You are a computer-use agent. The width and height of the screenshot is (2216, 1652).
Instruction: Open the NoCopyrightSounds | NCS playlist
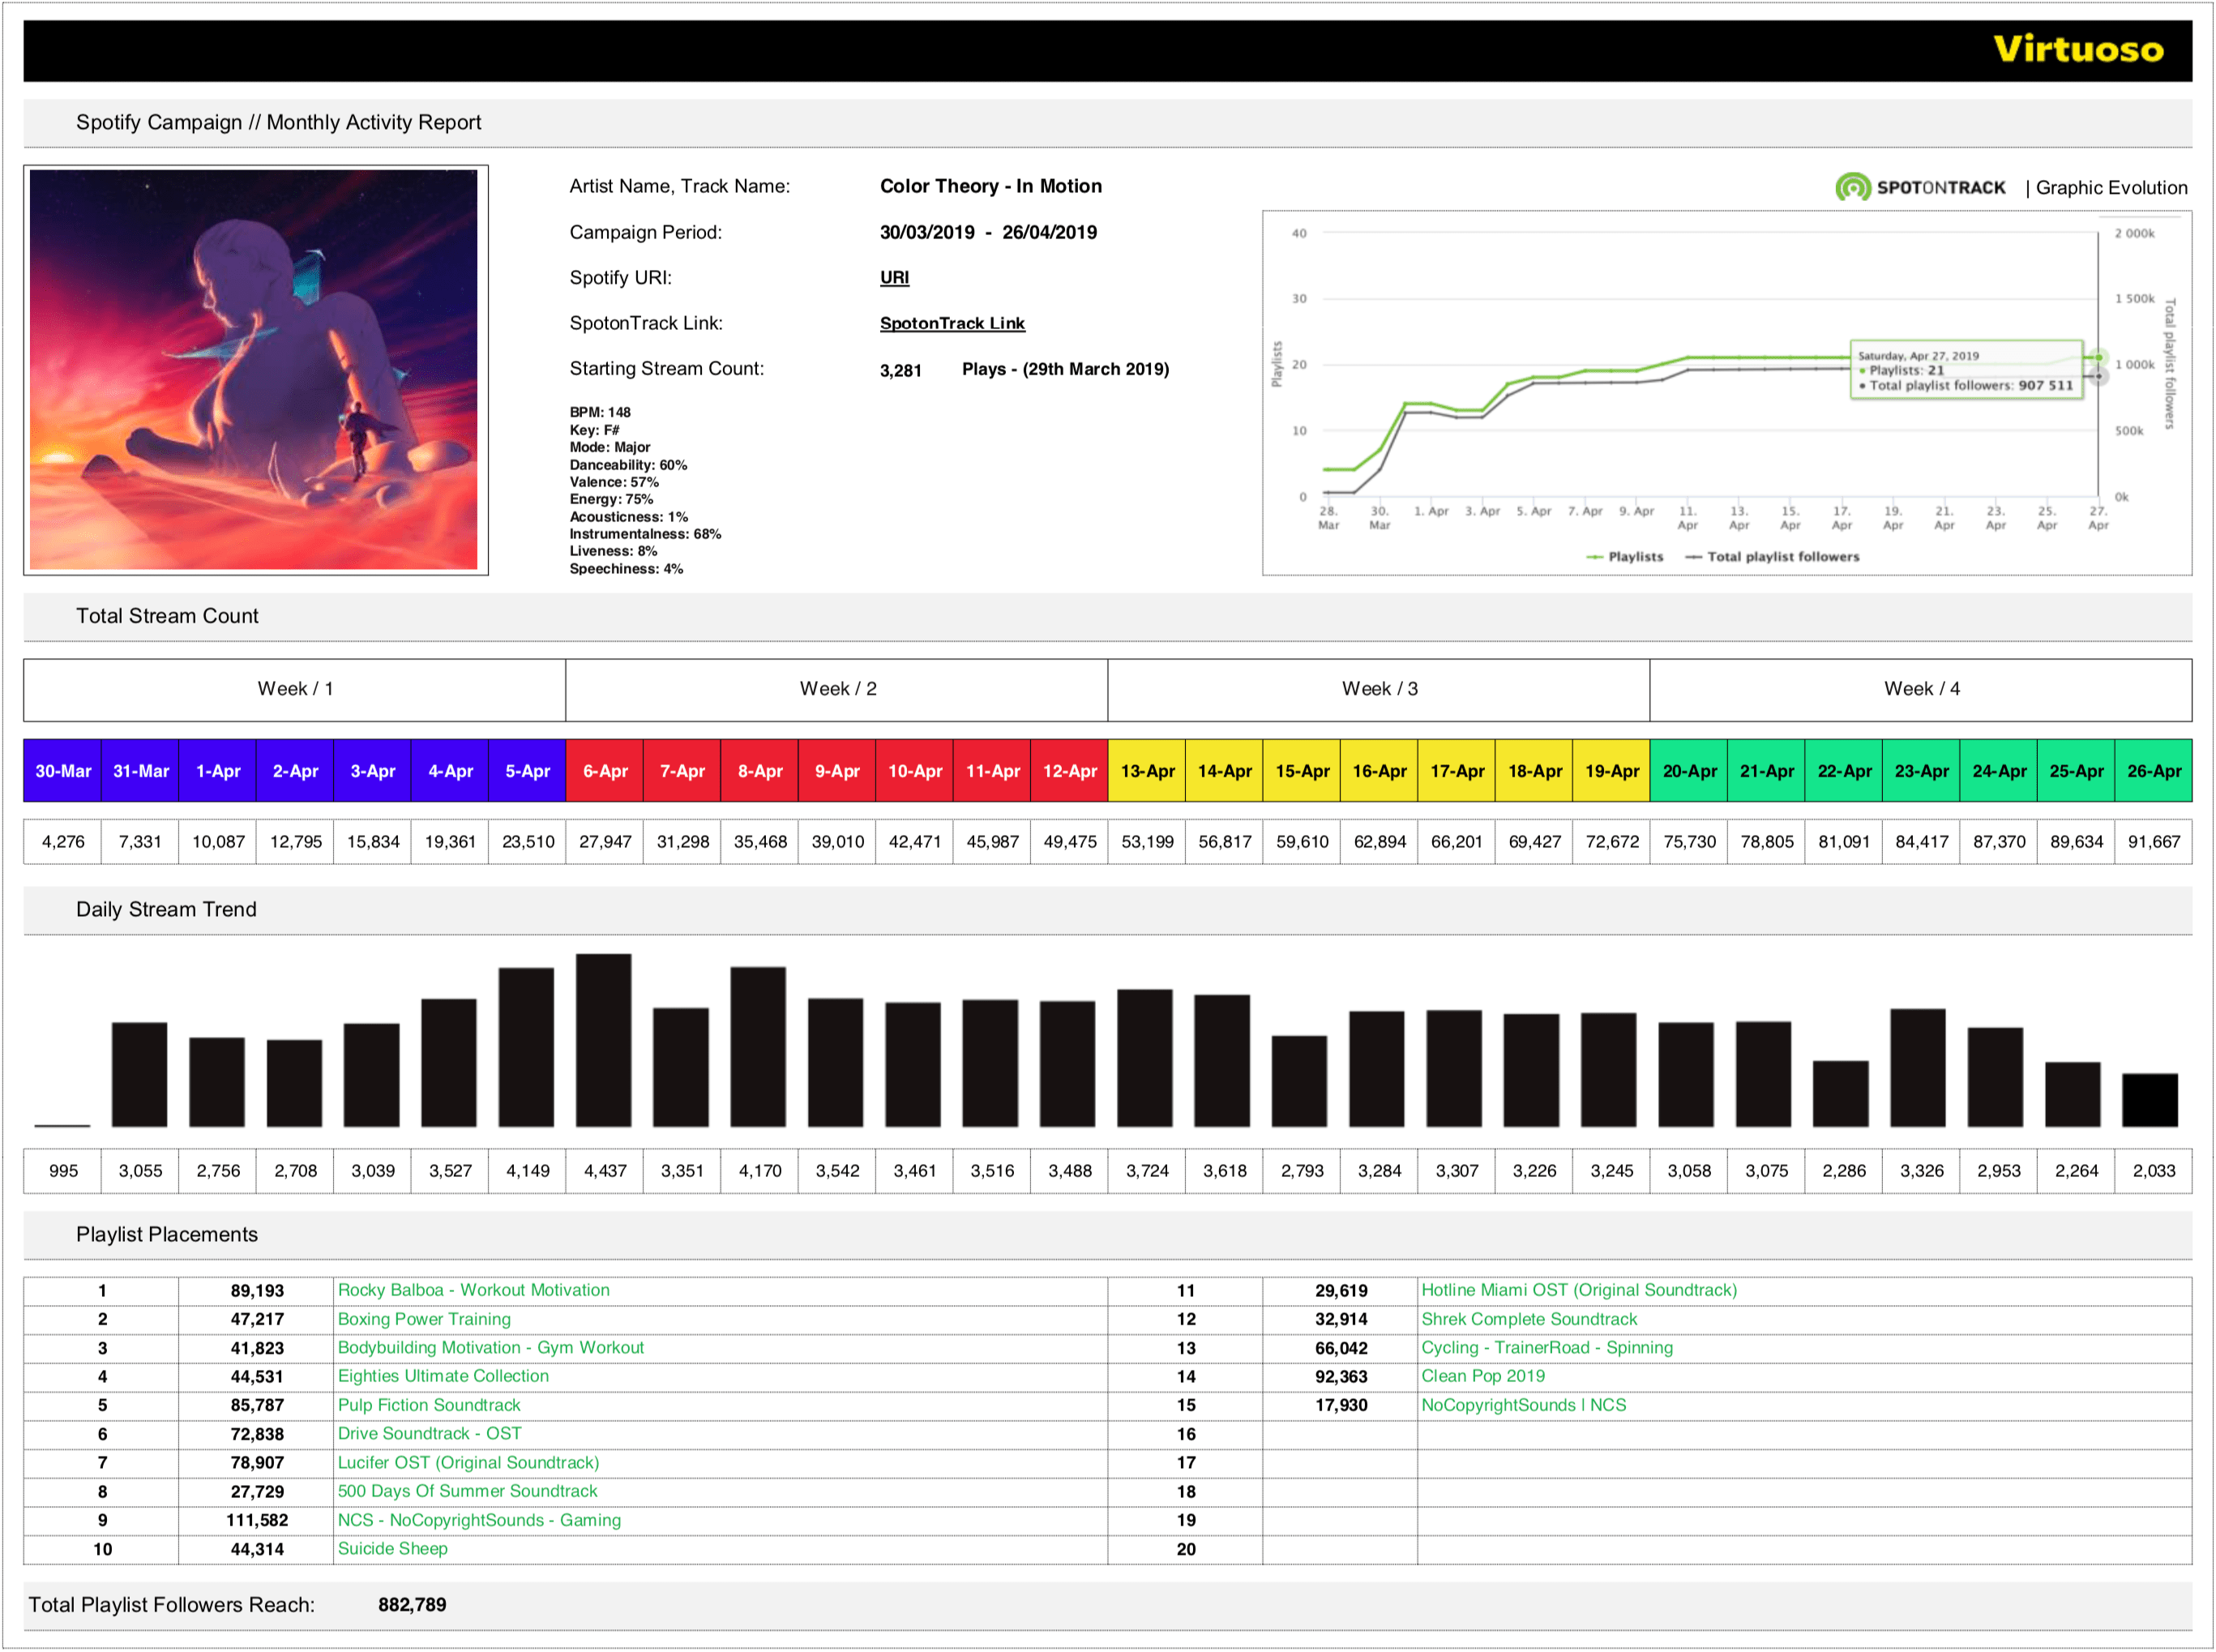(x=1524, y=1405)
